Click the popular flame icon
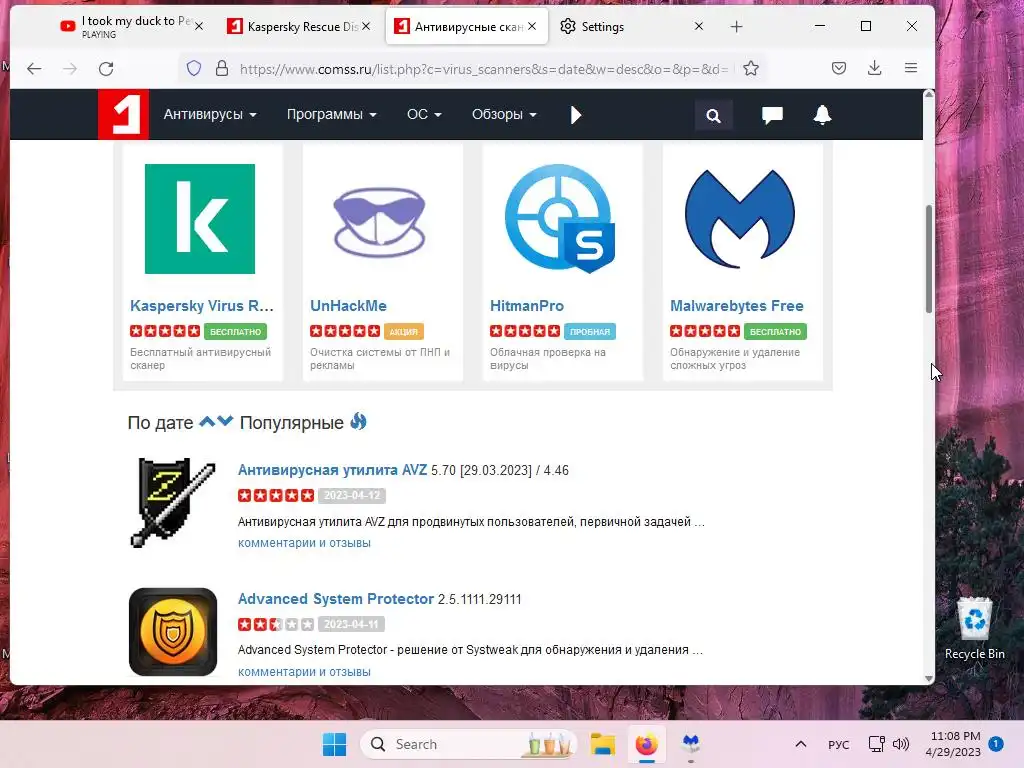Image resolution: width=1024 pixels, height=768 pixels. click(x=359, y=421)
